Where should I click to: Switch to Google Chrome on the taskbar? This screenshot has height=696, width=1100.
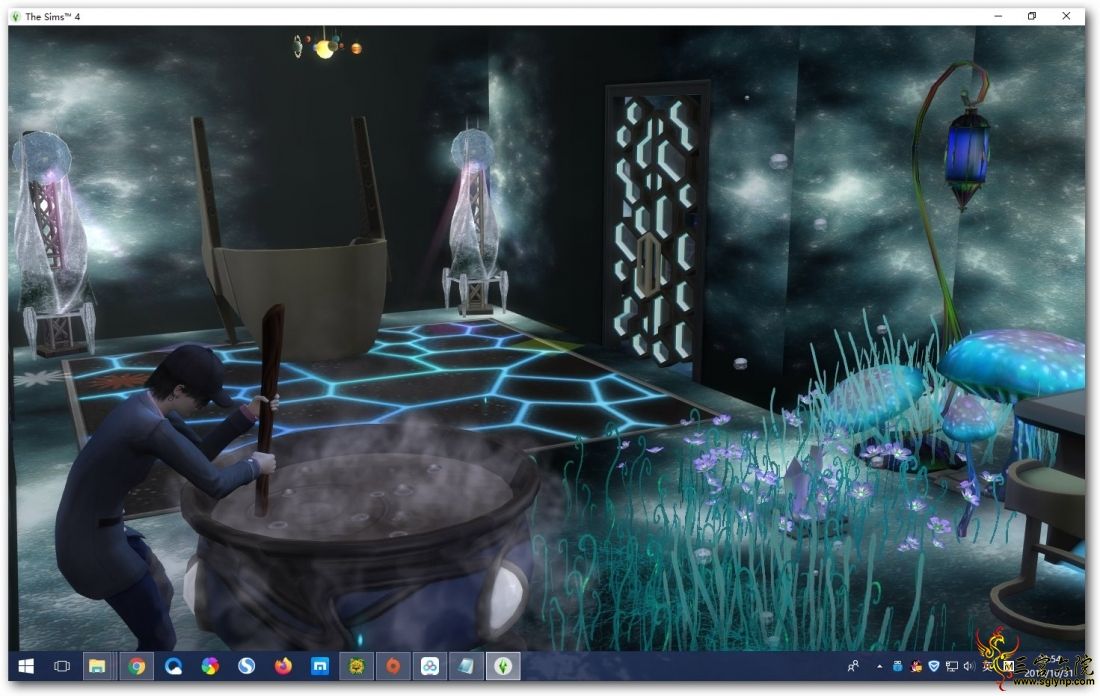137,666
